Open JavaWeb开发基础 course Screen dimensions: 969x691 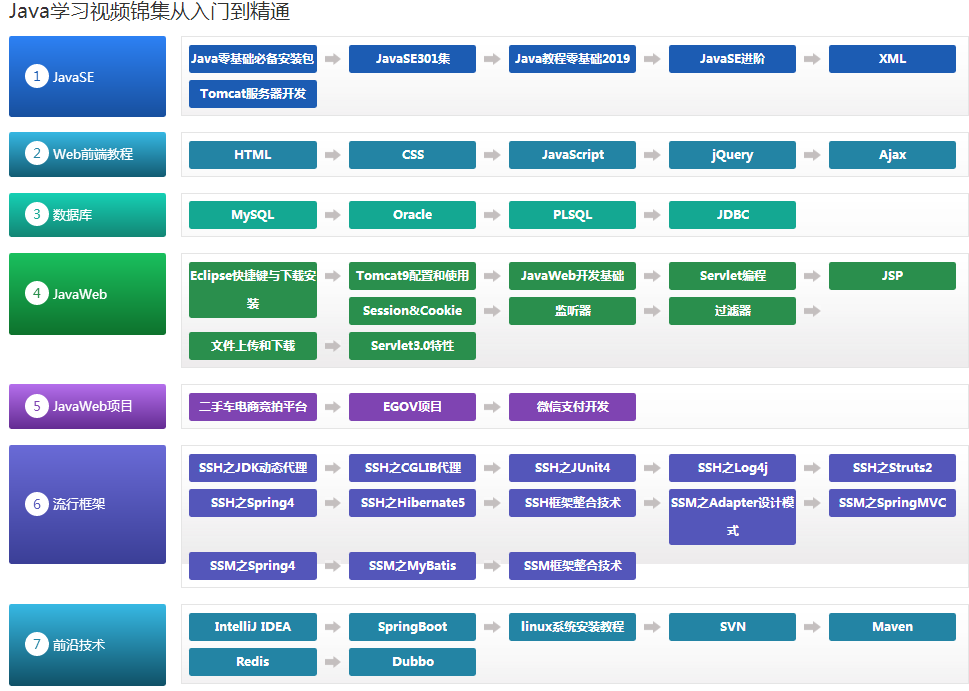572,276
